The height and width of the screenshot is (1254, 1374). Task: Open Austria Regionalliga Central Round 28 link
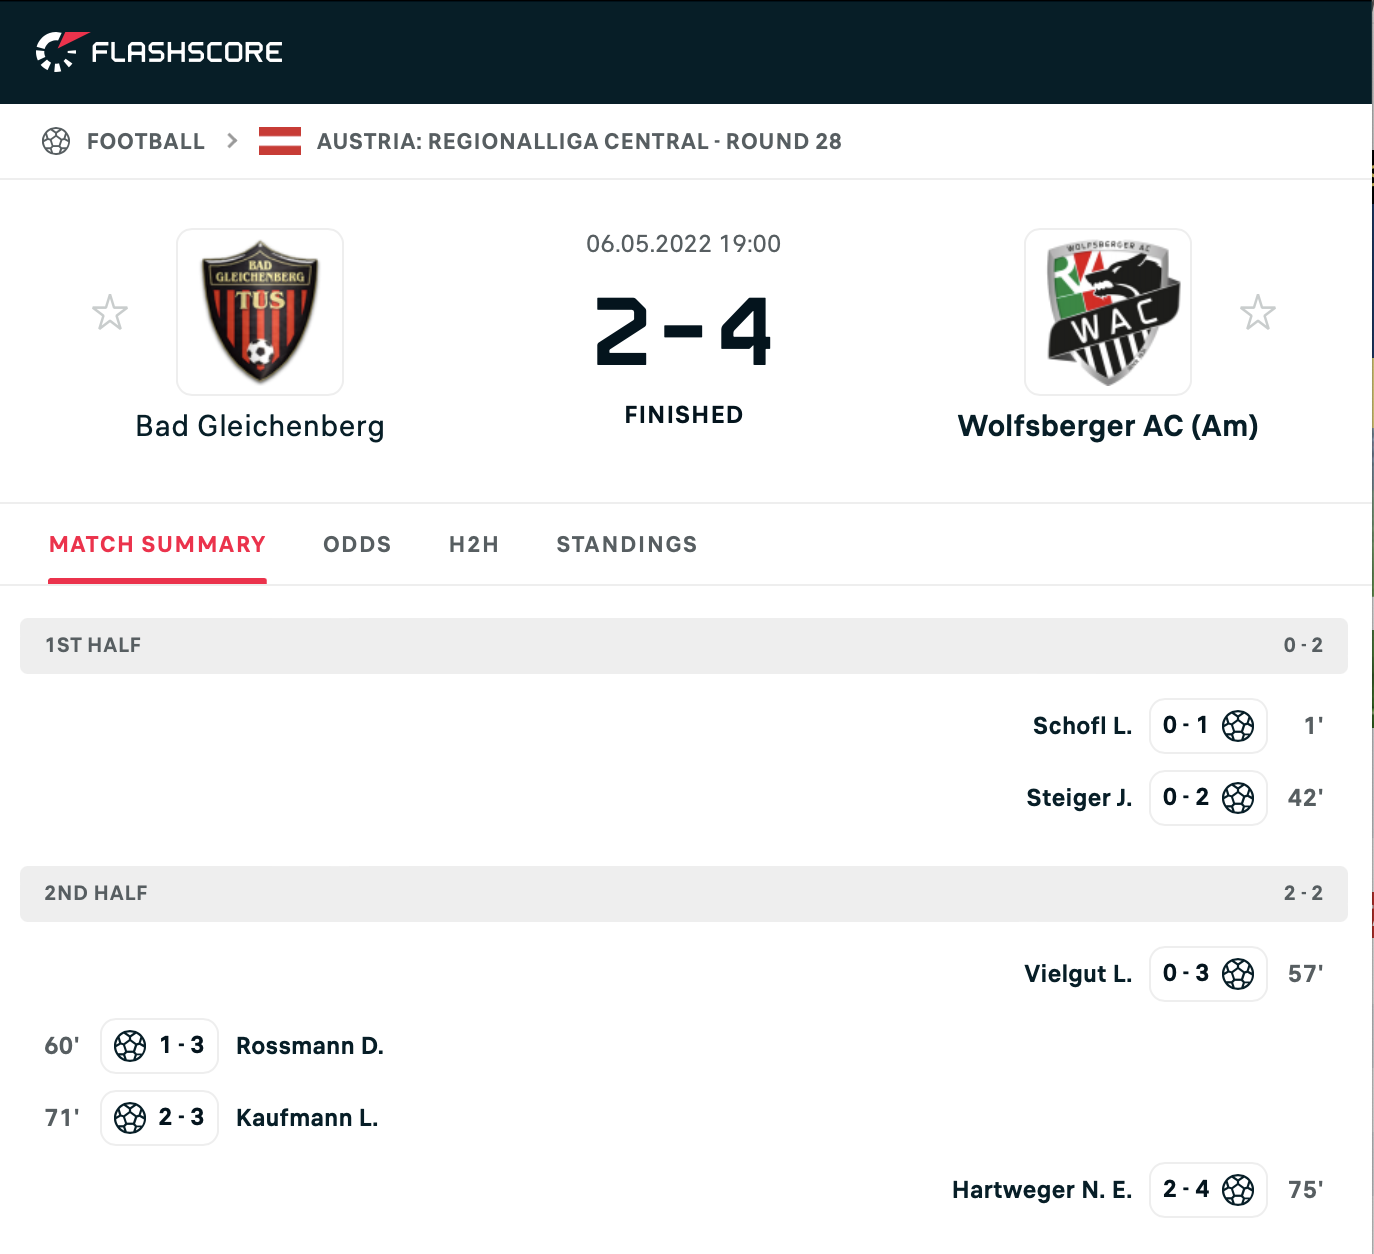(579, 141)
